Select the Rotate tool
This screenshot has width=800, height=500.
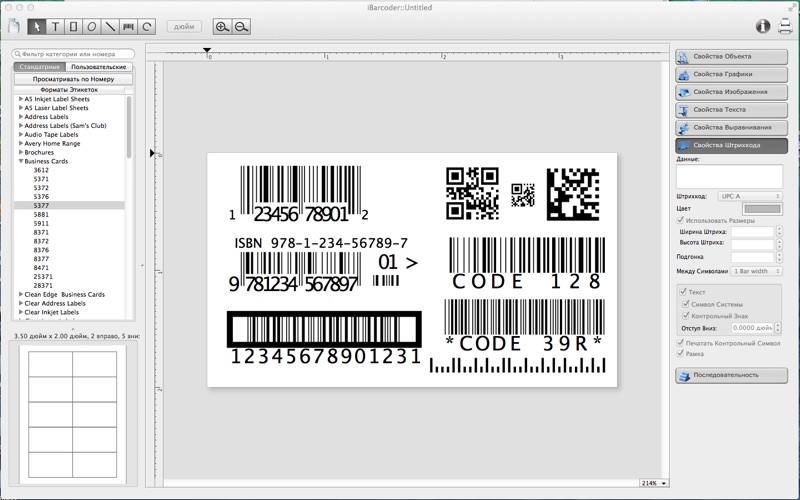tap(147, 27)
